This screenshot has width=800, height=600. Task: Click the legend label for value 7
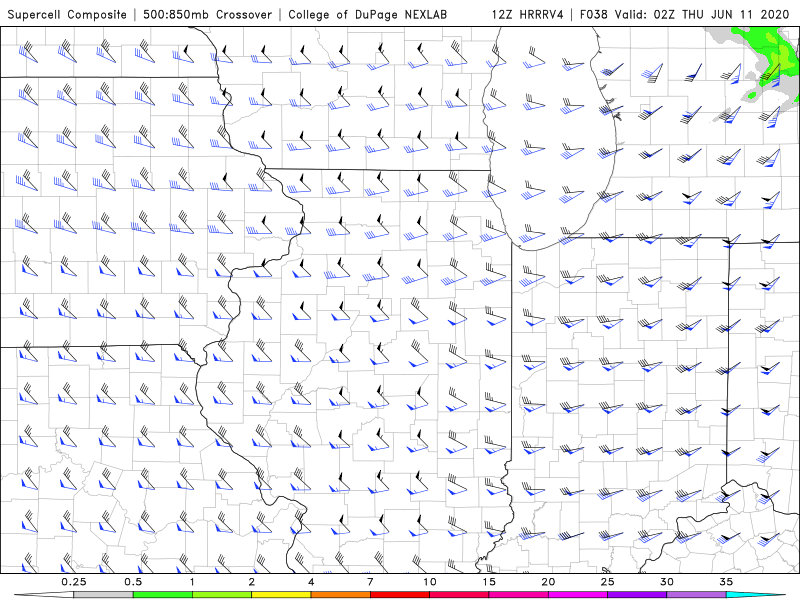point(370,582)
